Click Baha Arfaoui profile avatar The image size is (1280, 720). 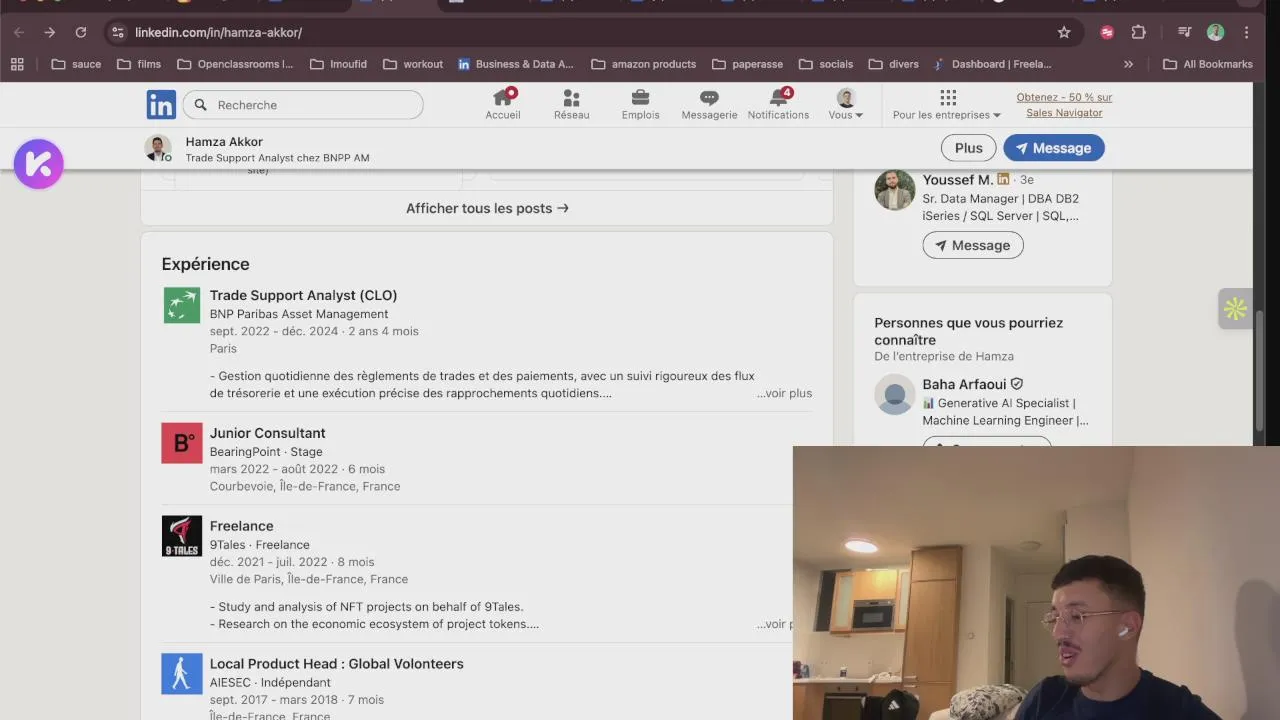(895, 394)
